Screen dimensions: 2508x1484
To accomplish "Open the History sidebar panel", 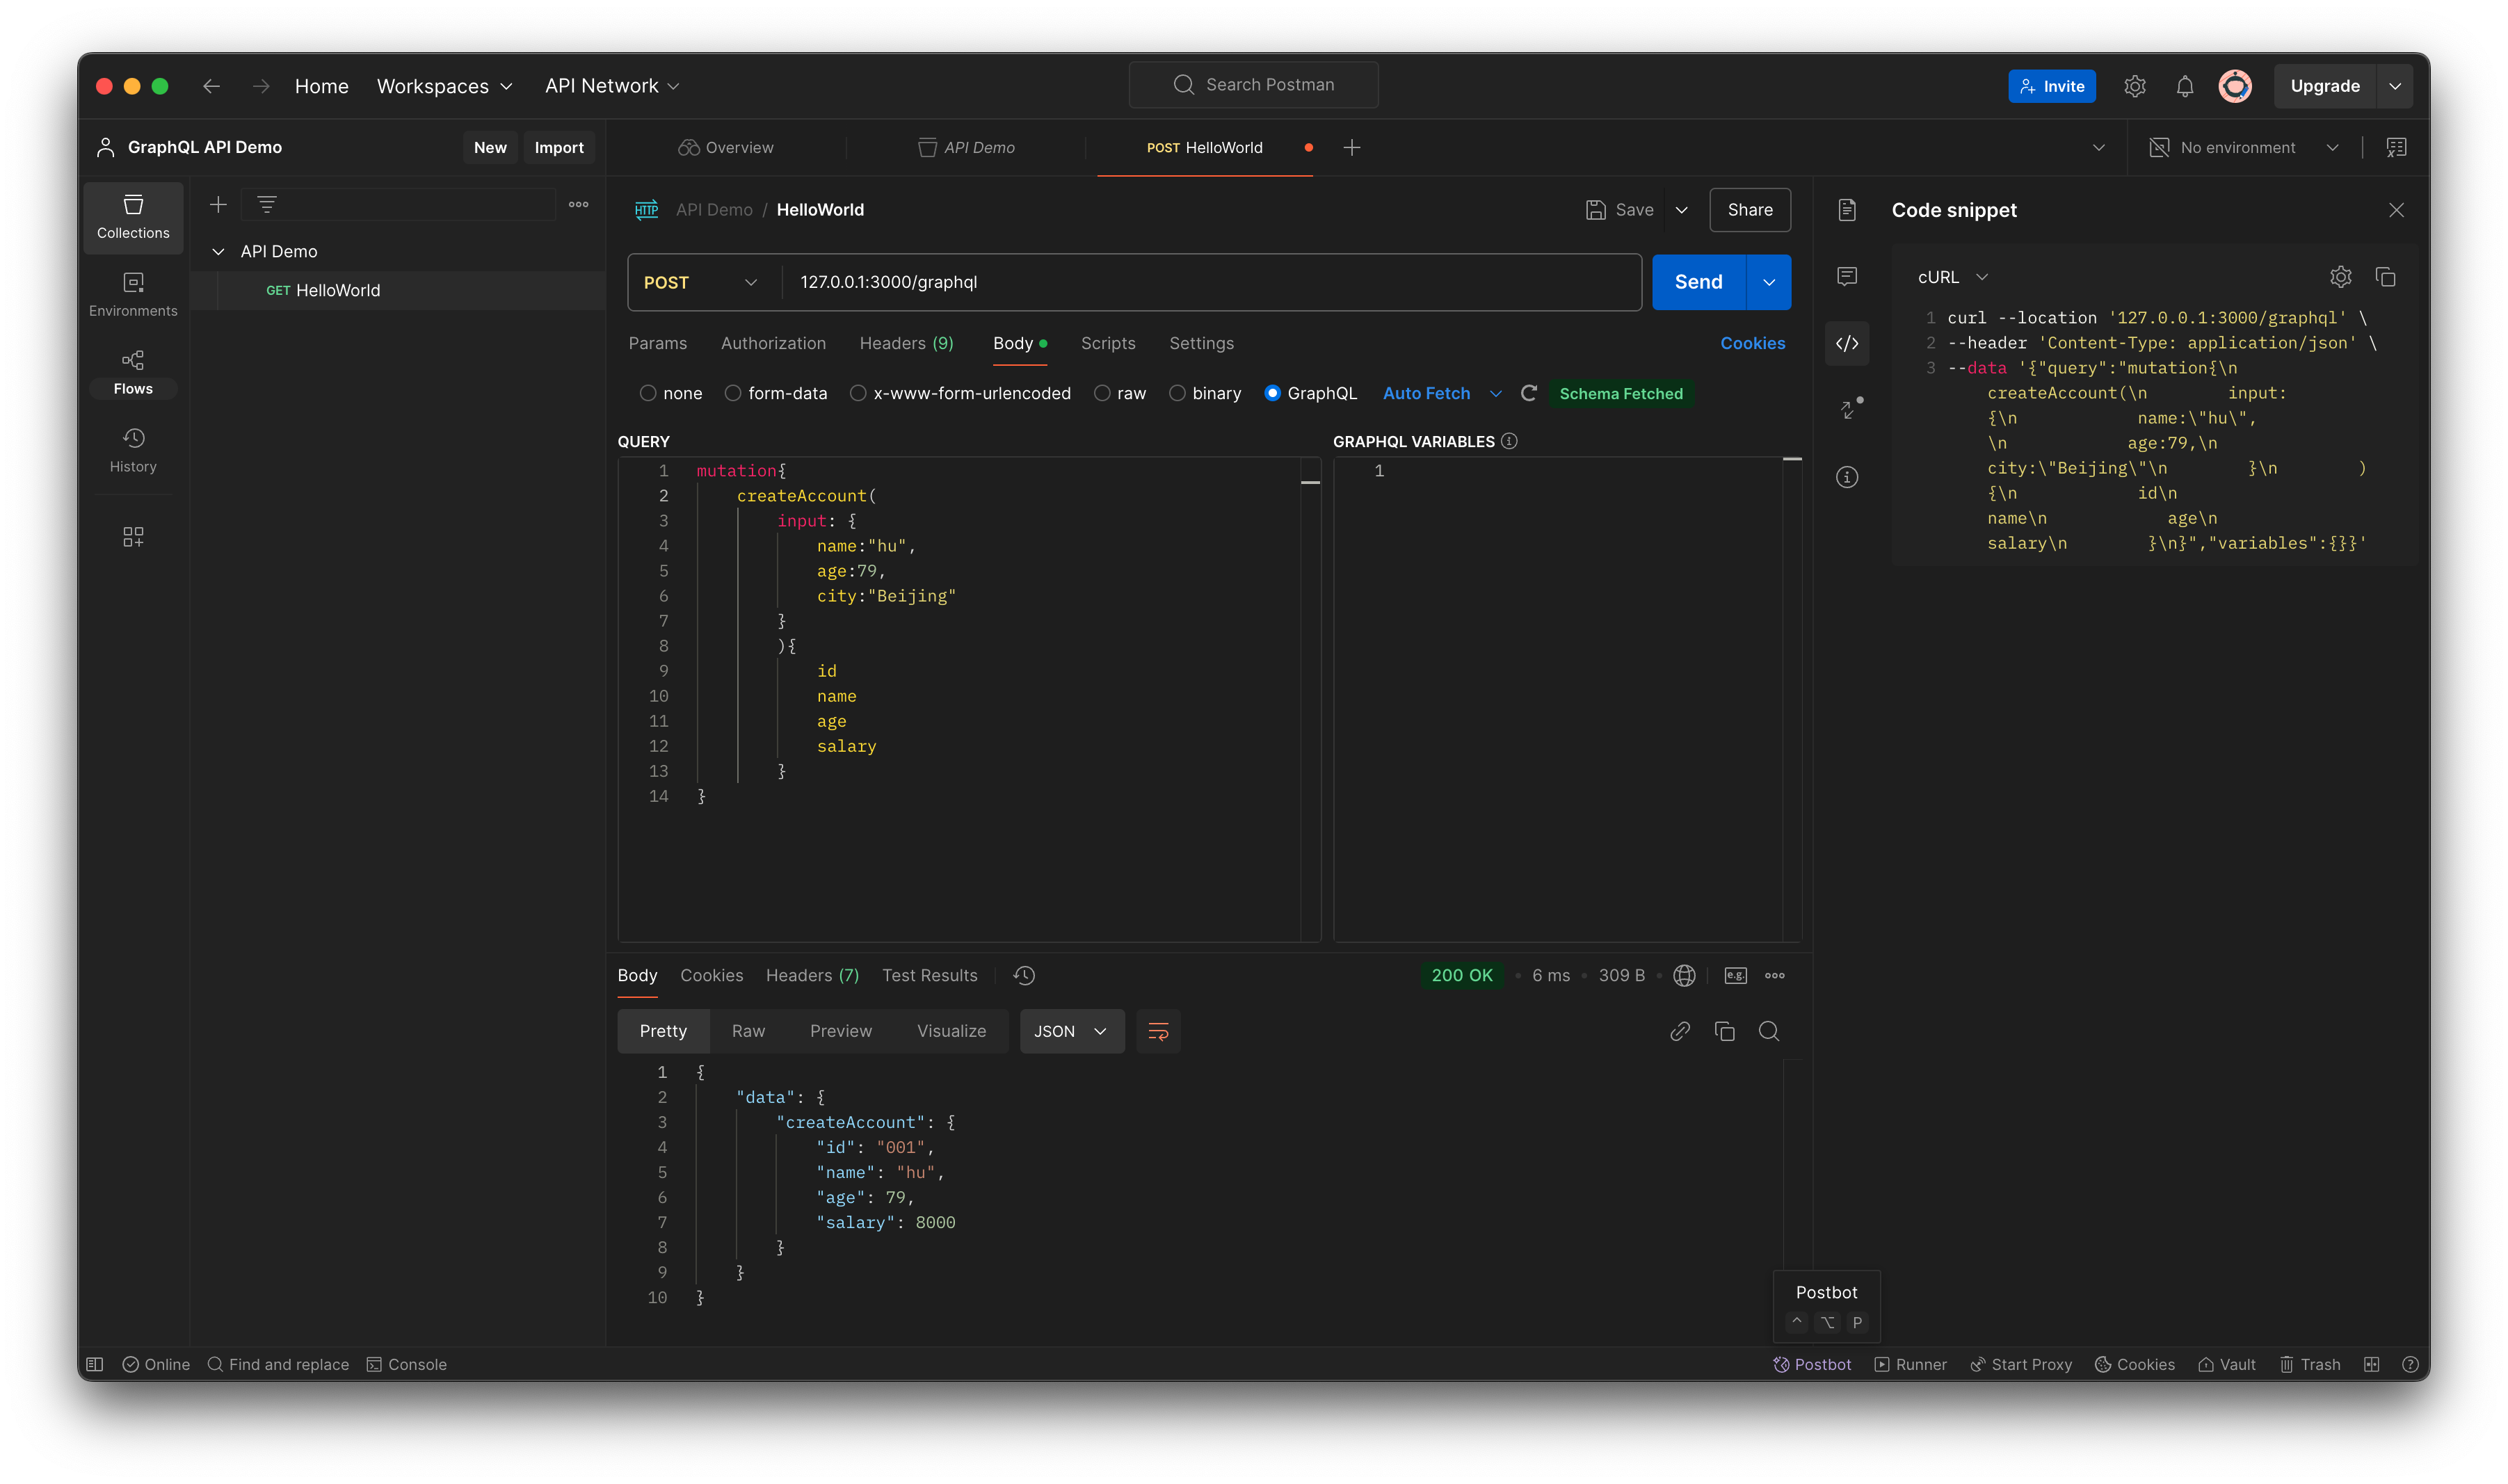I will (133, 450).
